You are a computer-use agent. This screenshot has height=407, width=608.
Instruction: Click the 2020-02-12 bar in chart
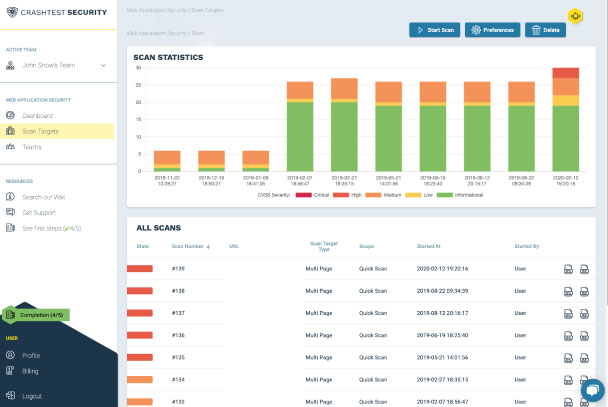pyautogui.click(x=566, y=119)
